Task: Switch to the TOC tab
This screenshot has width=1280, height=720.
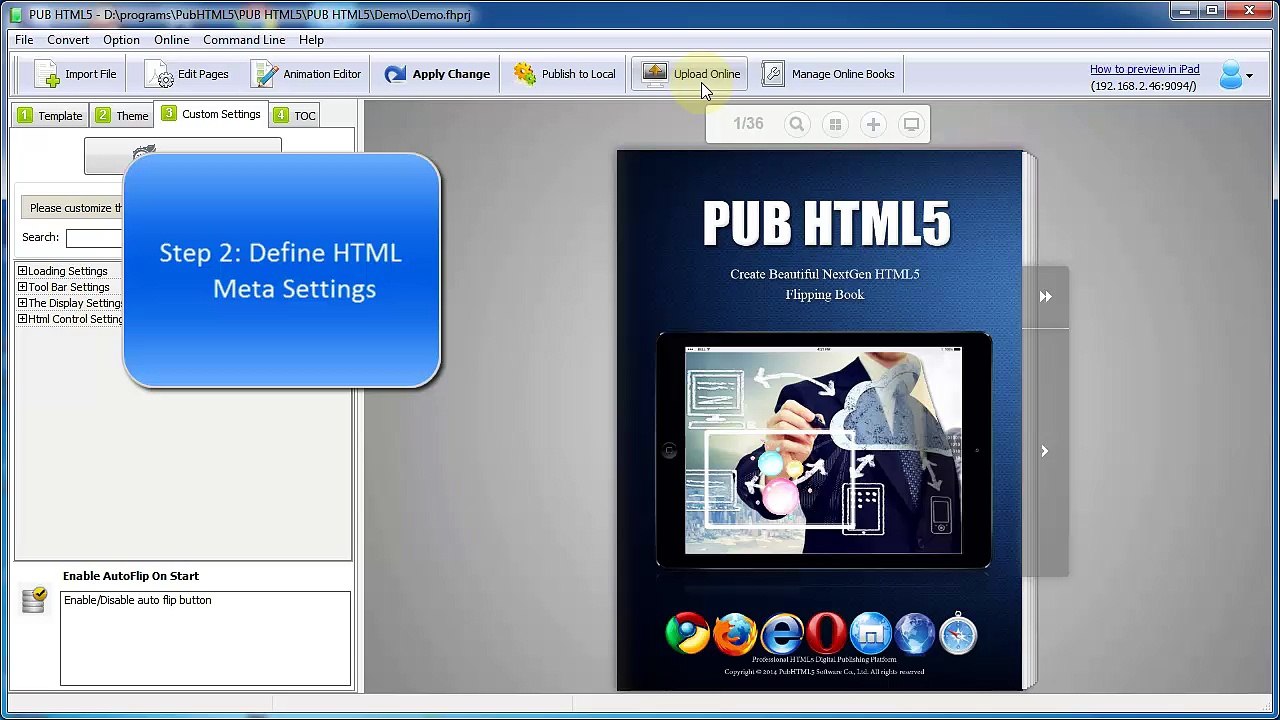Action: click(x=294, y=115)
